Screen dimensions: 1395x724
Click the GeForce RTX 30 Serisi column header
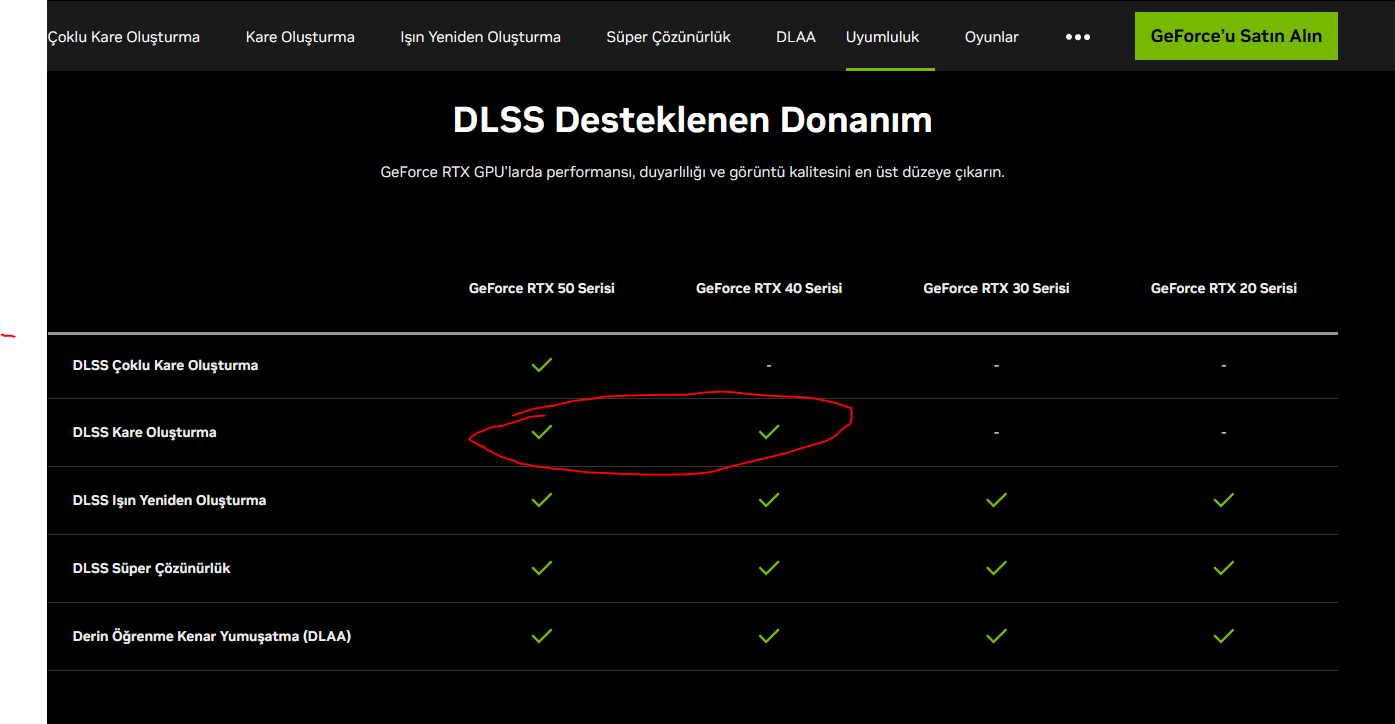tap(996, 288)
